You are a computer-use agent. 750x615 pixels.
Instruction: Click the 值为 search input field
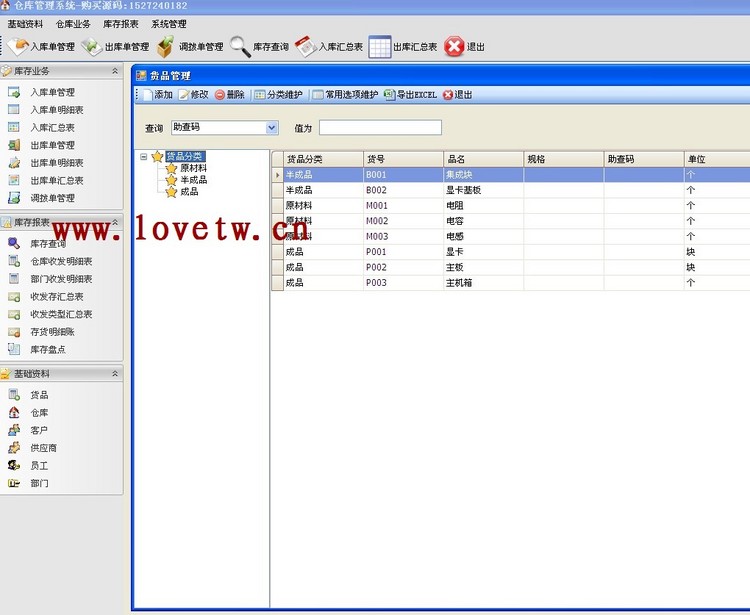(380, 128)
